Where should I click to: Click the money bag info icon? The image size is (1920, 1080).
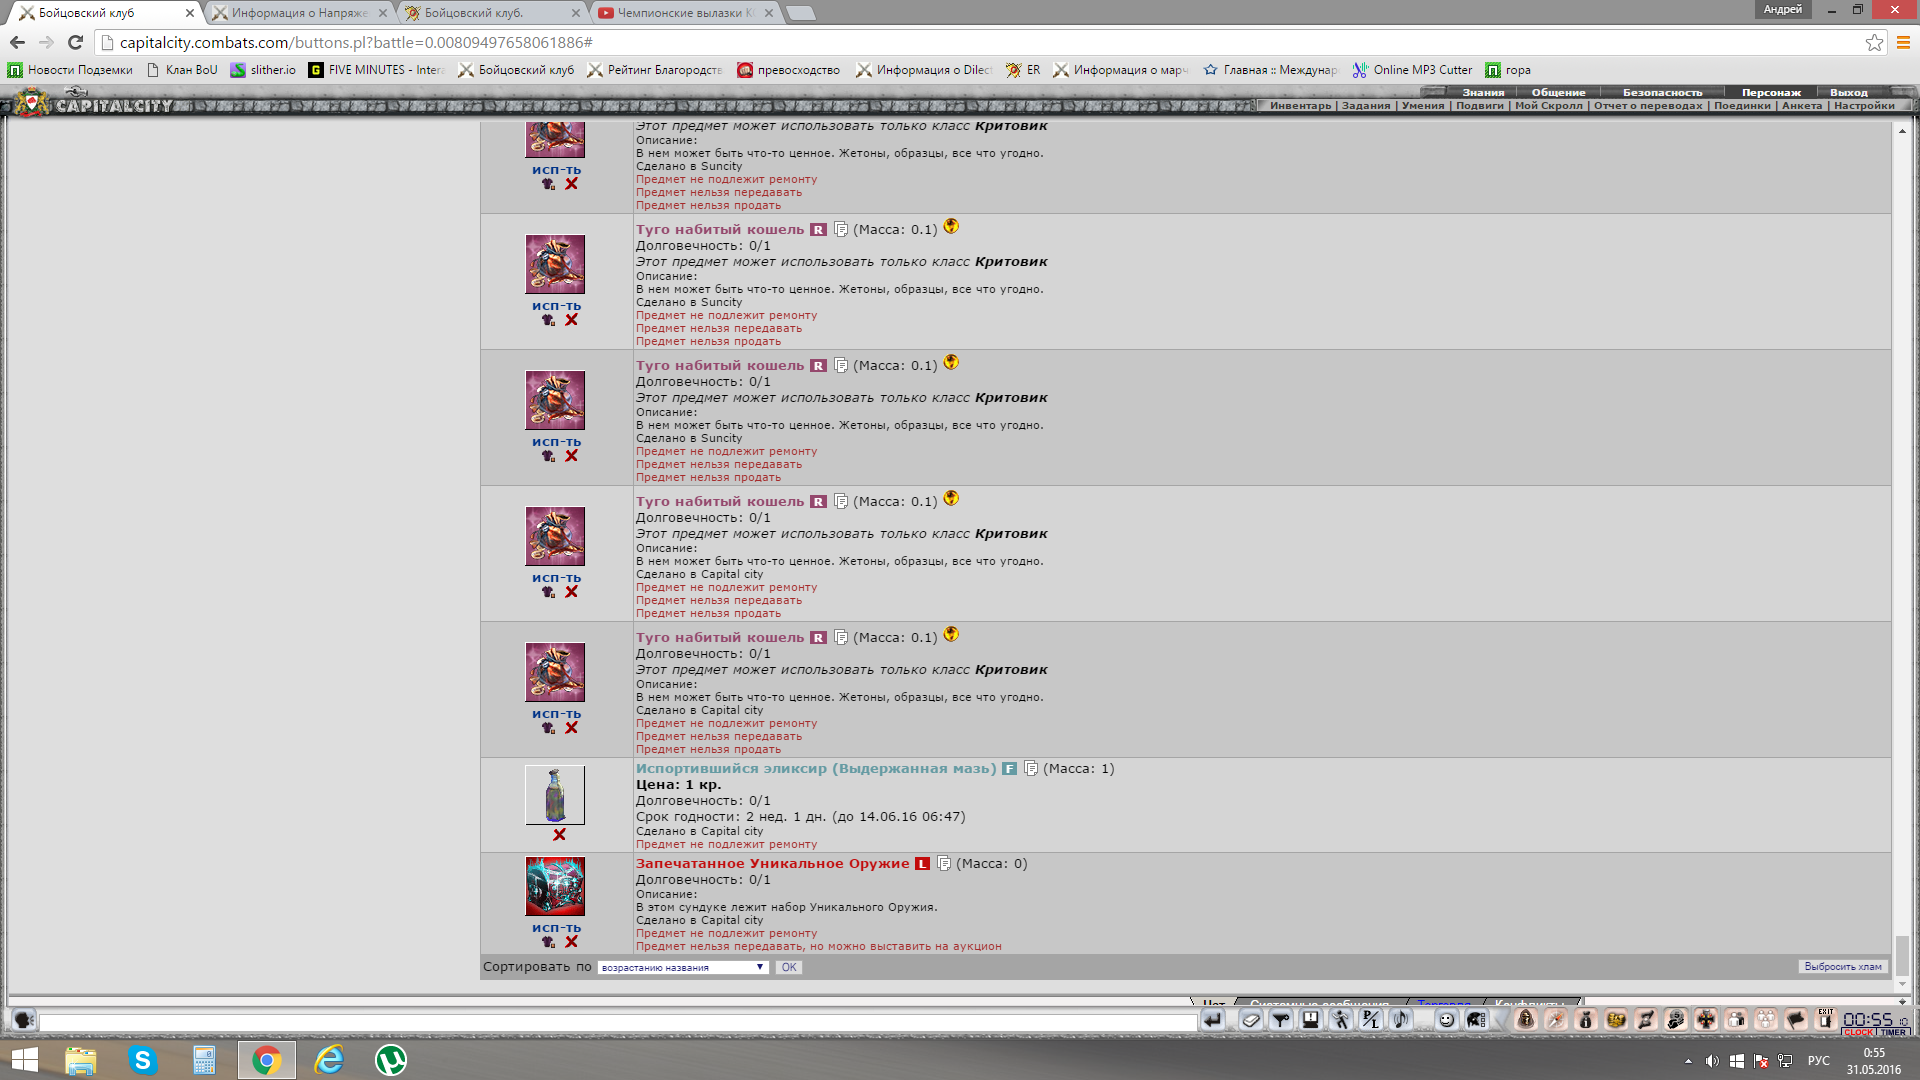click(x=1586, y=1020)
